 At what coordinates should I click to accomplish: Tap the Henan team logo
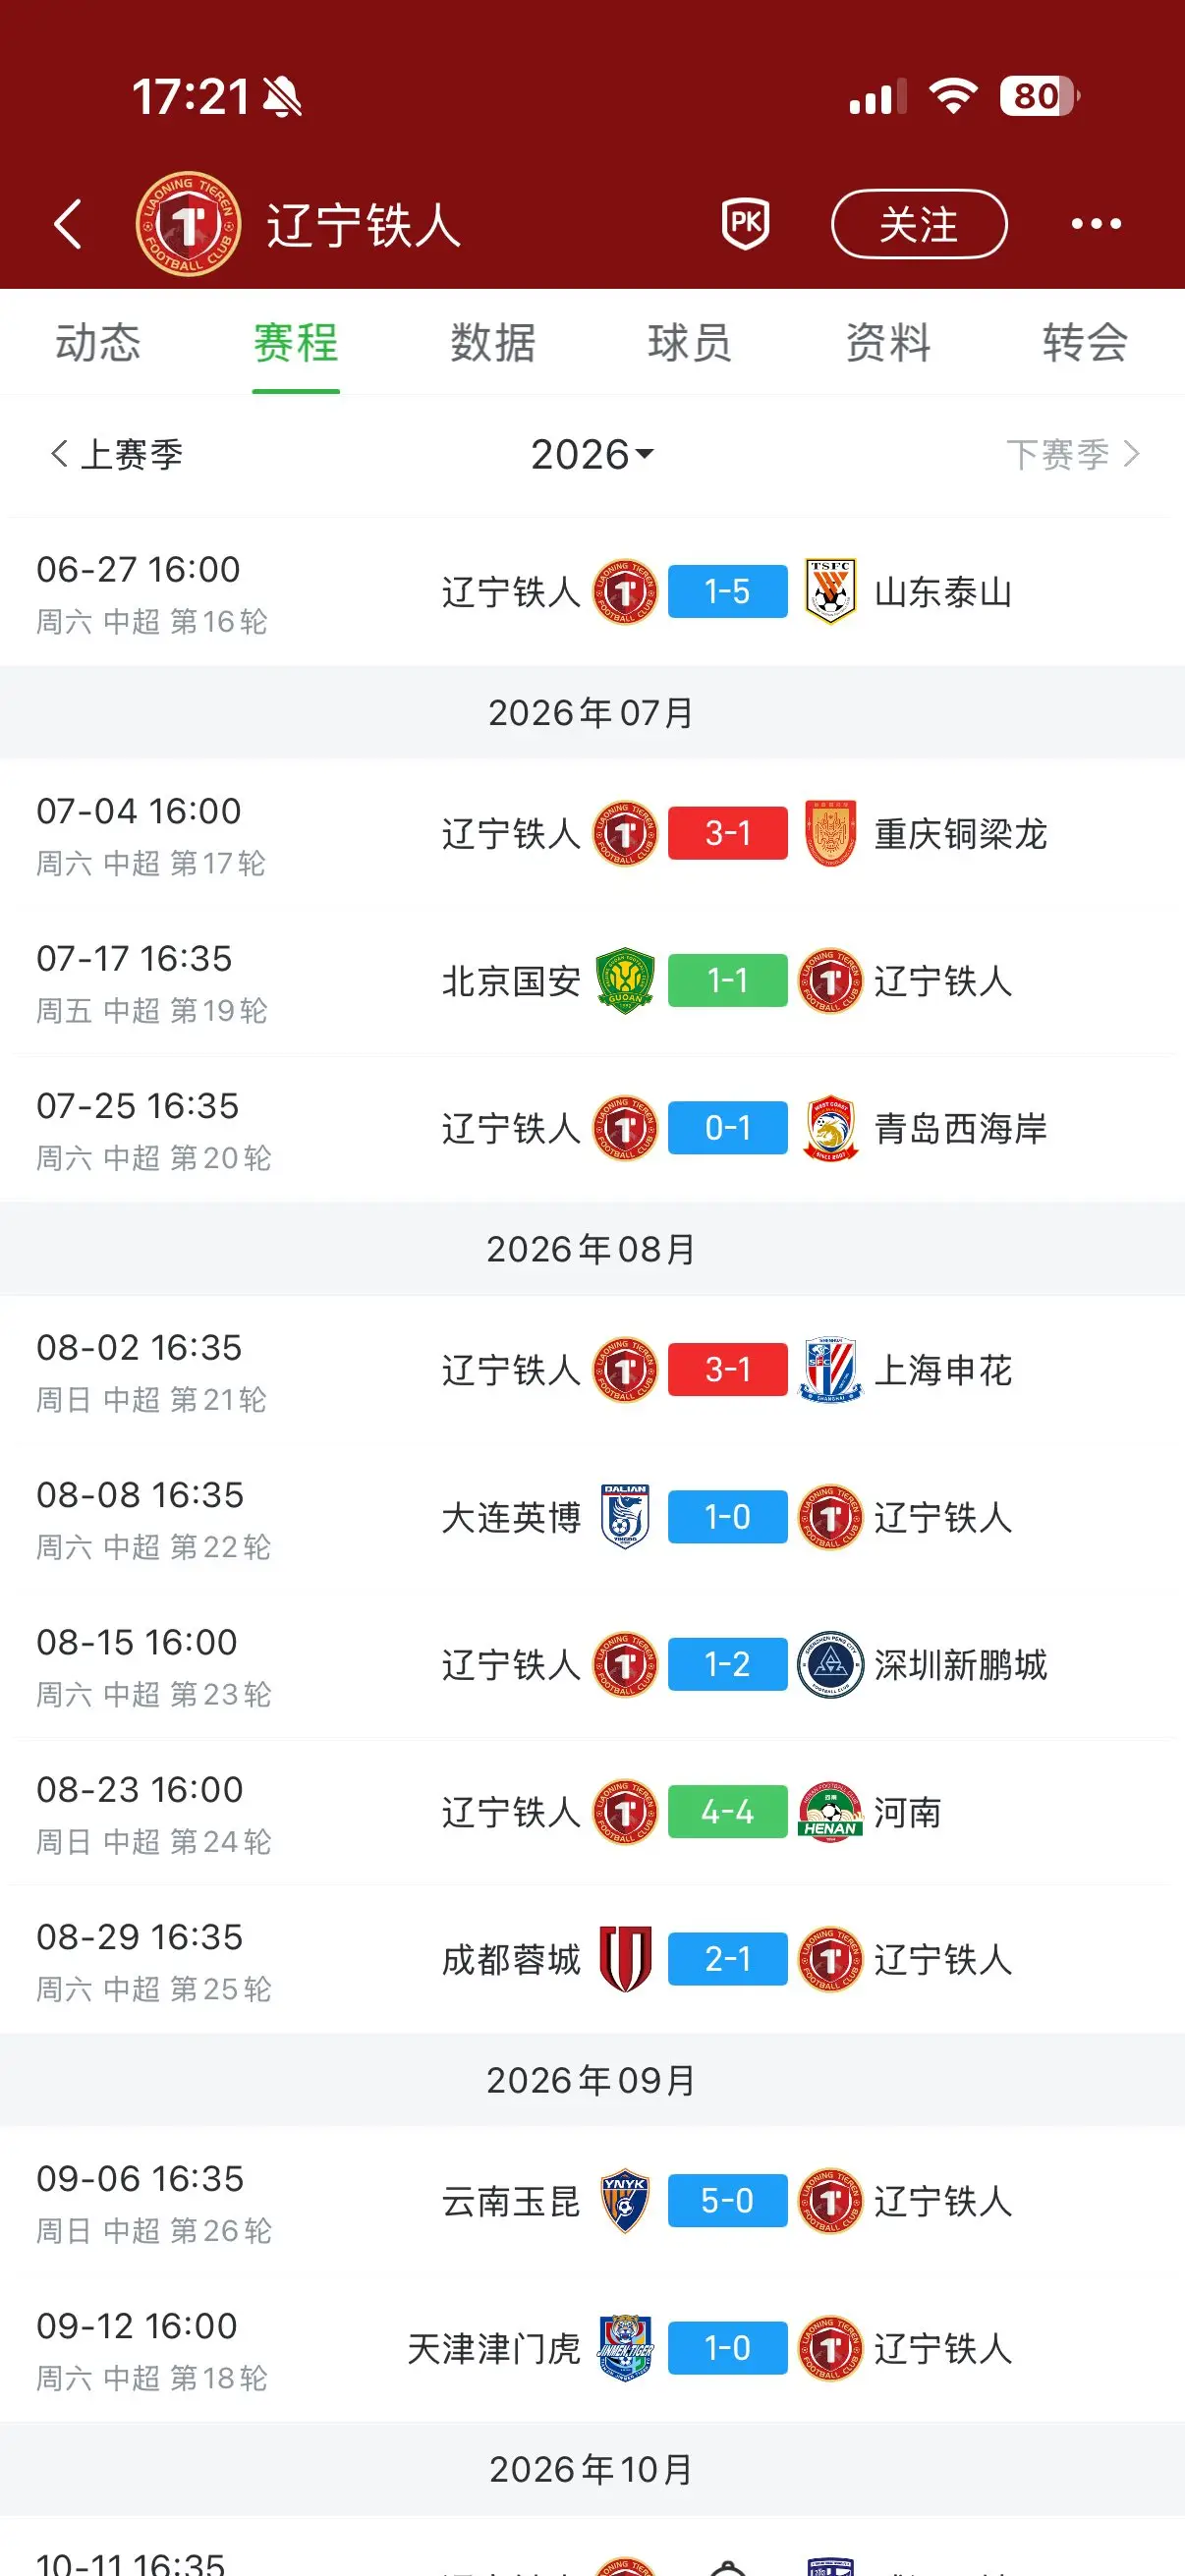[x=830, y=1812]
